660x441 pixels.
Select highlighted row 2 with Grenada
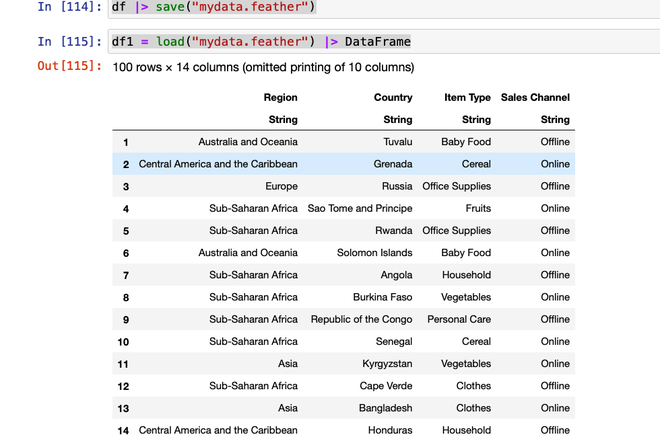343,164
